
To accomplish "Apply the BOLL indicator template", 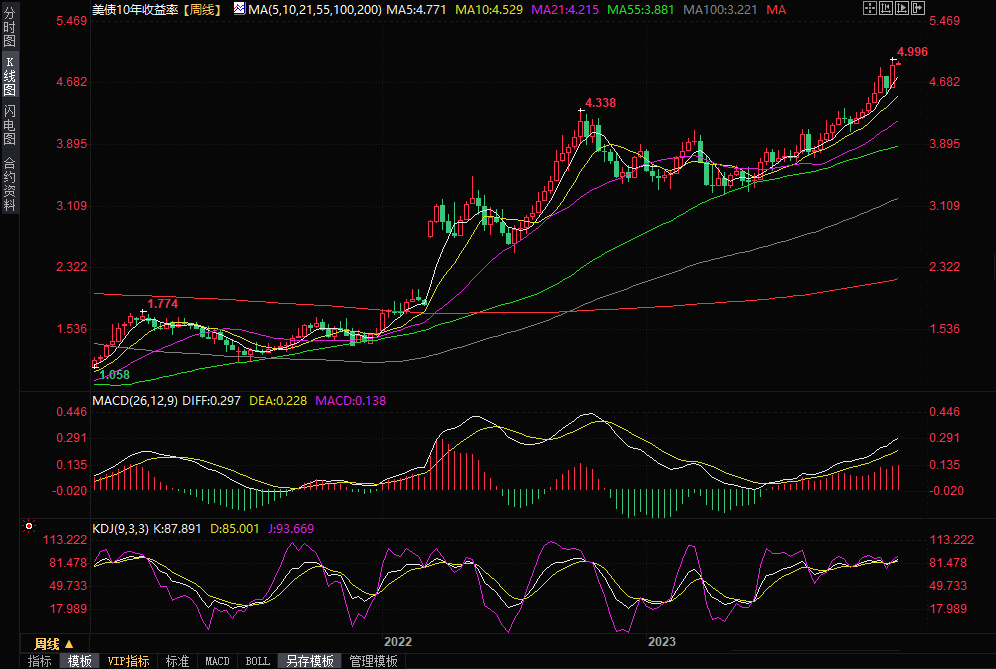I will 258,661.
